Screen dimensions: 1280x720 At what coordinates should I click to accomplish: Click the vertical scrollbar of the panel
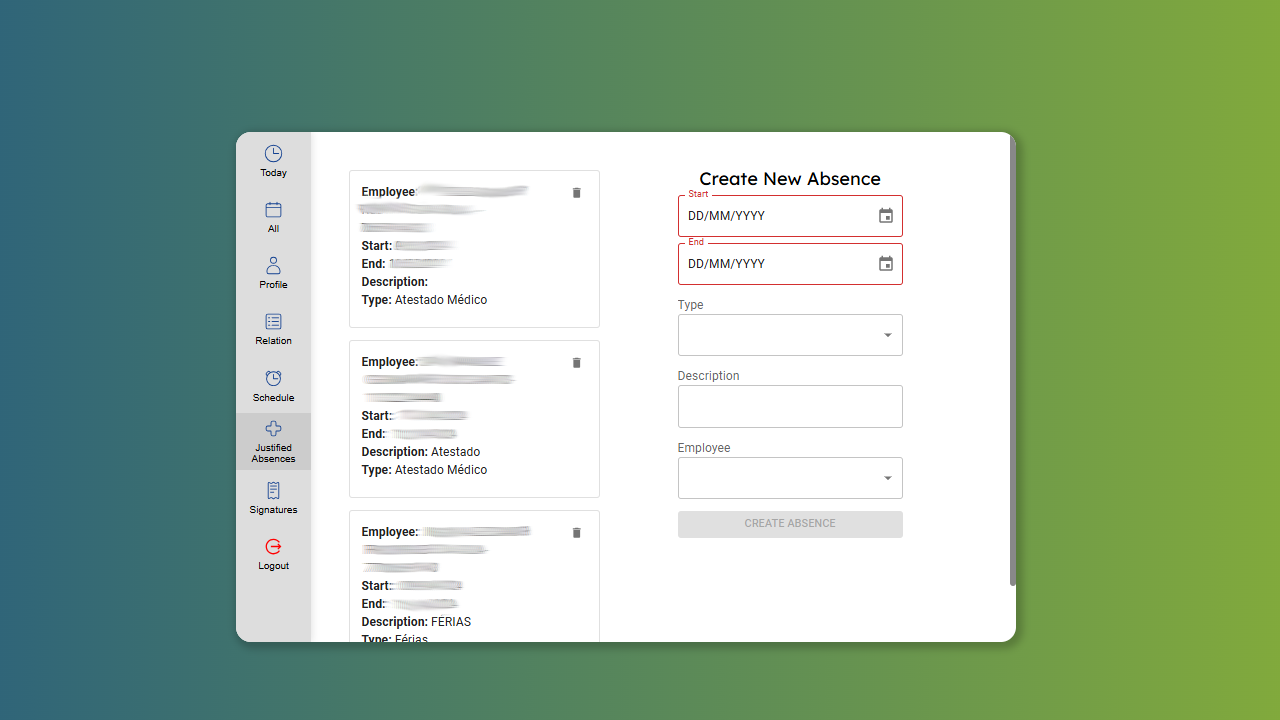1012,360
